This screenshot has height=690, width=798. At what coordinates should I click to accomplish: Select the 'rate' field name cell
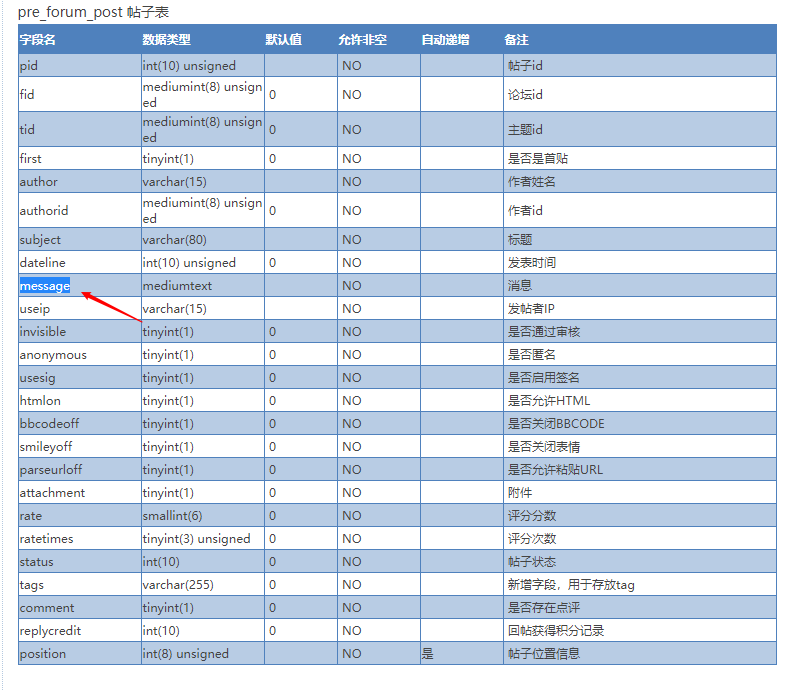(80, 515)
